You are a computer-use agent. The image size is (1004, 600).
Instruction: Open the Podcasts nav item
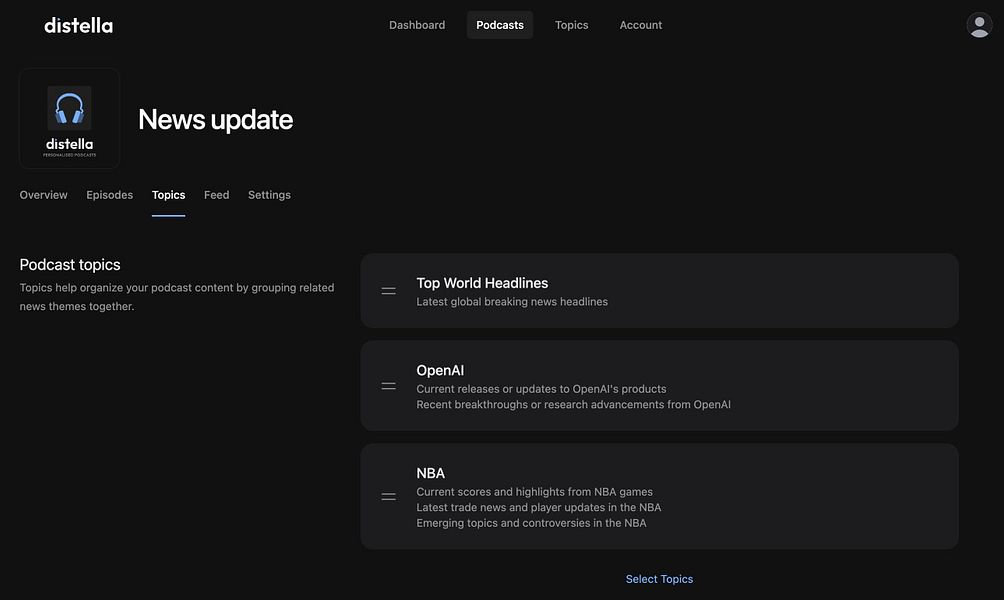click(x=499, y=25)
